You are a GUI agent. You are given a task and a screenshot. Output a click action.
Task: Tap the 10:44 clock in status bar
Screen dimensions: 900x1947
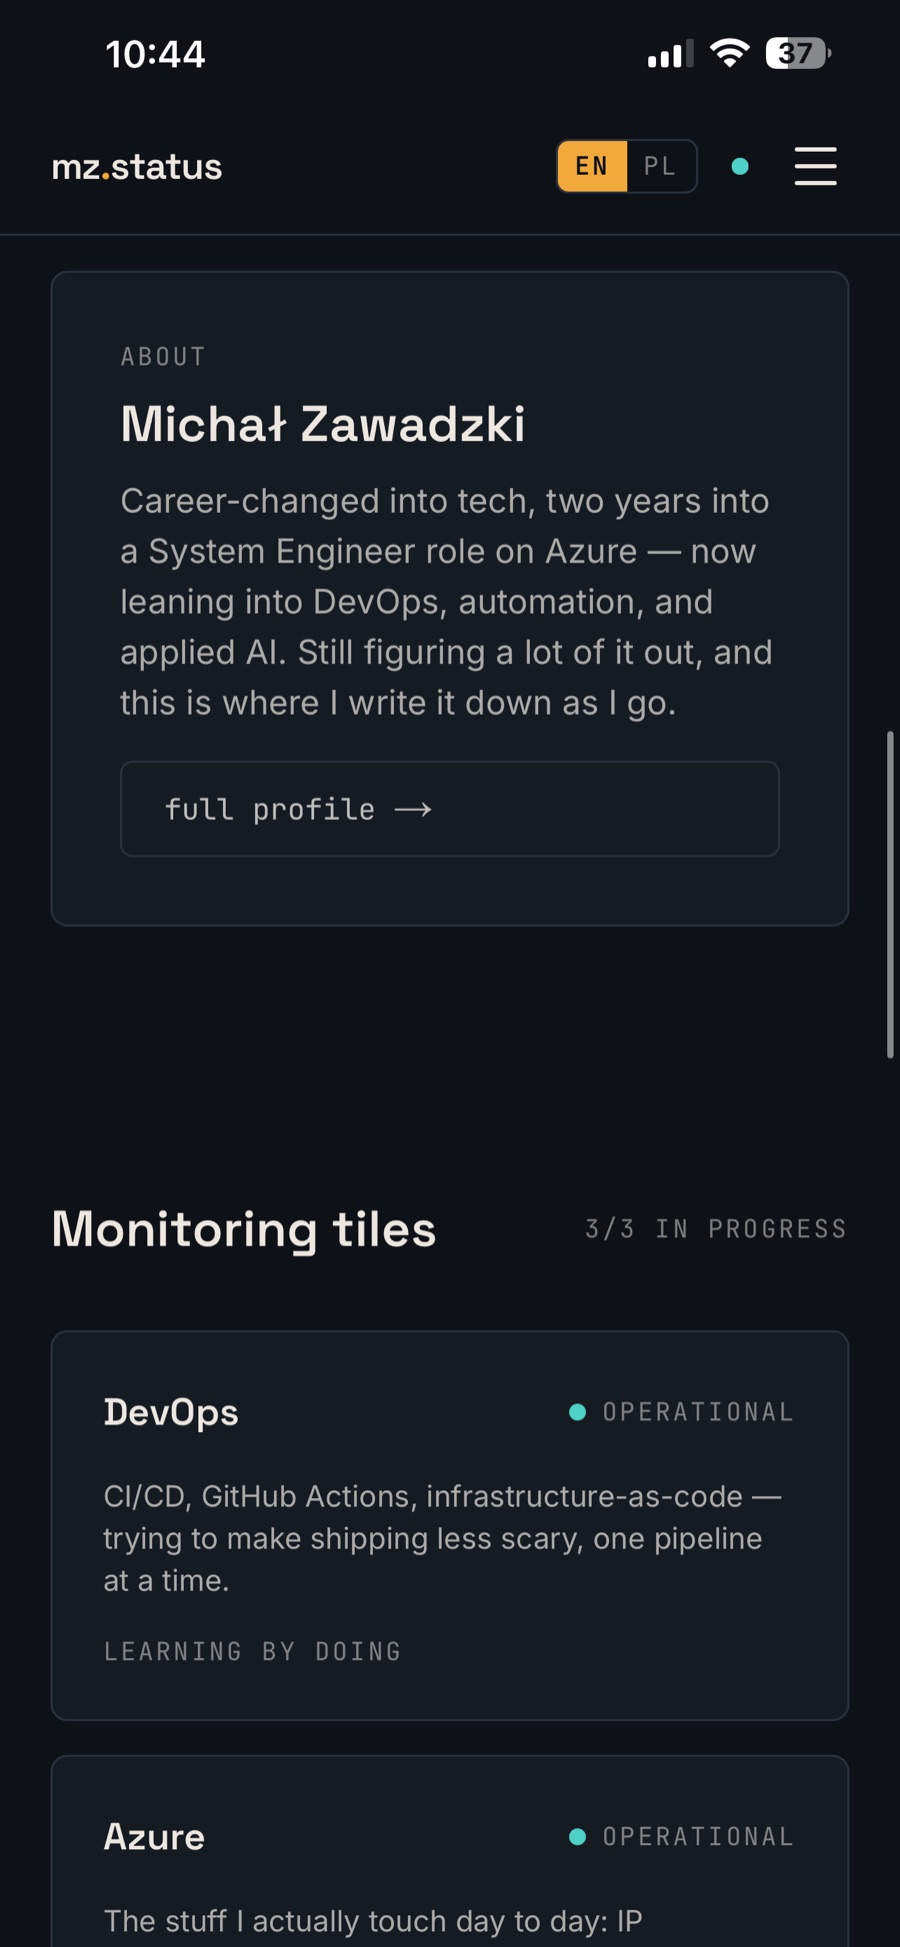click(x=155, y=54)
